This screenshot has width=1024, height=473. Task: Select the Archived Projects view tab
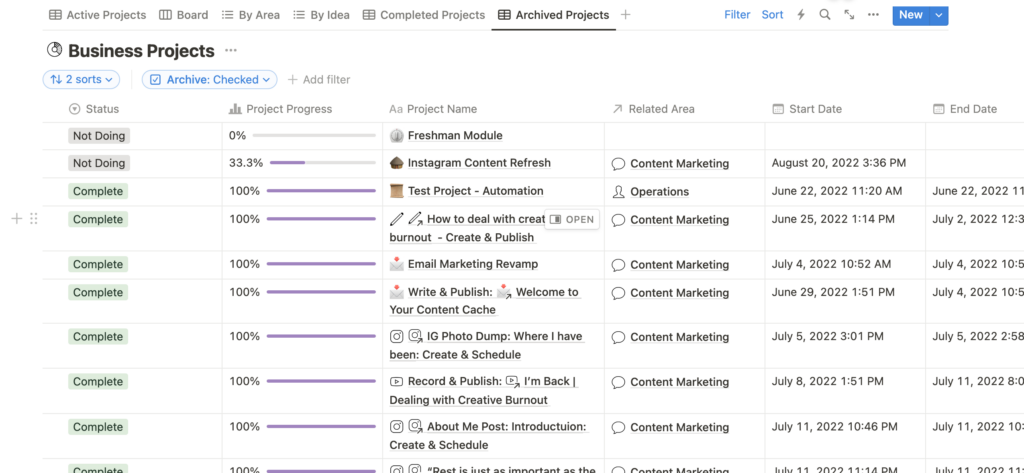(553, 15)
